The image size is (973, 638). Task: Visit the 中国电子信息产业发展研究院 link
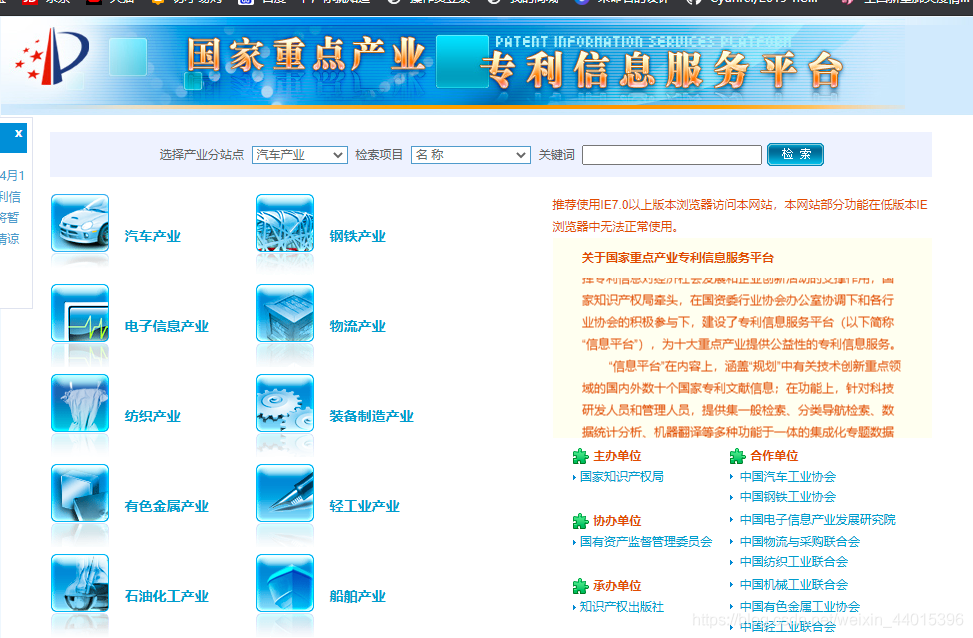(818, 519)
